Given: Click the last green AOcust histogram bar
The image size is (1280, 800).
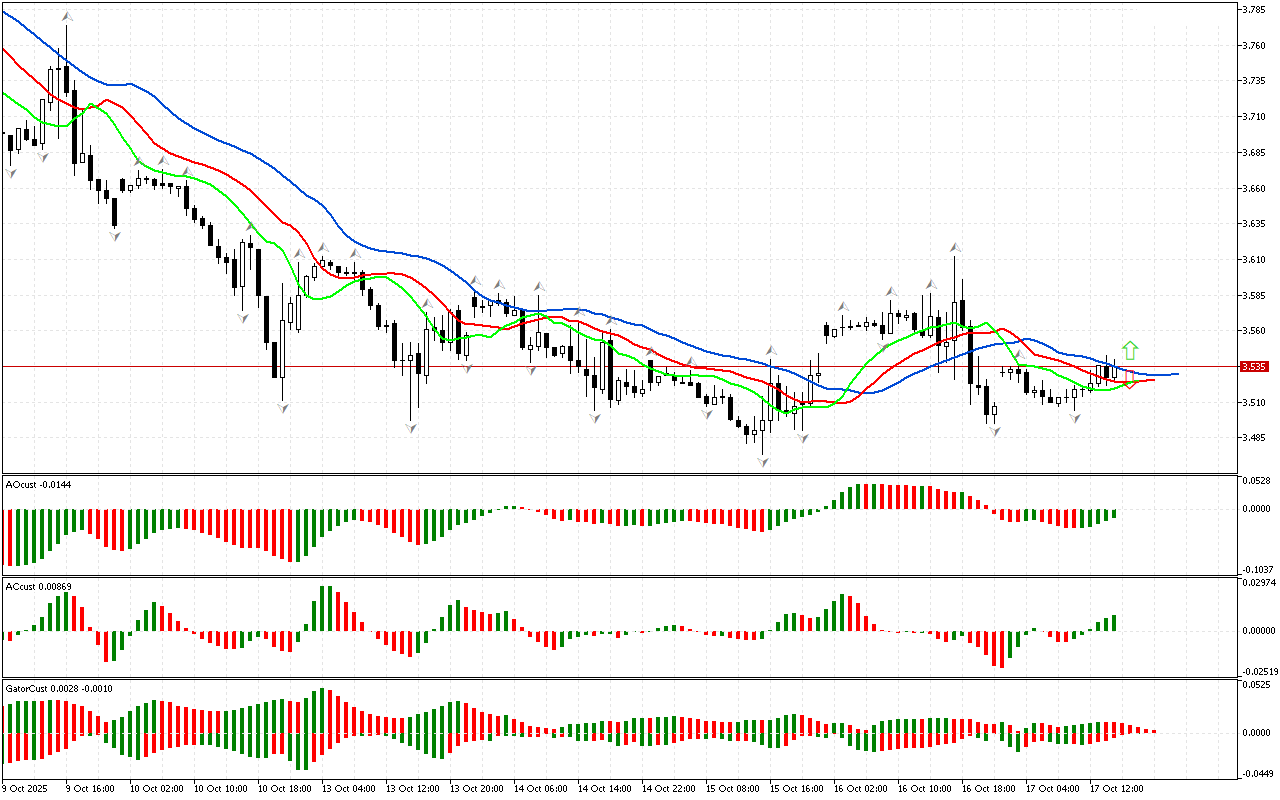Looking at the screenshot, I should pos(1114,514).
